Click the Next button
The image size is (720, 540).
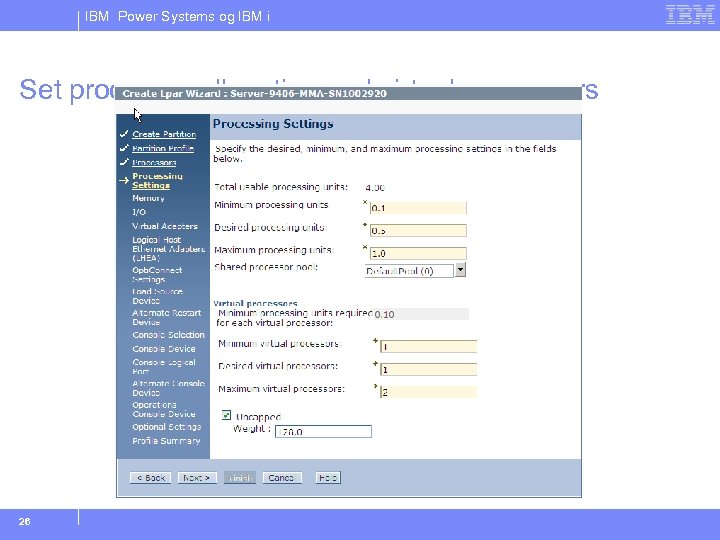[197, 478]
